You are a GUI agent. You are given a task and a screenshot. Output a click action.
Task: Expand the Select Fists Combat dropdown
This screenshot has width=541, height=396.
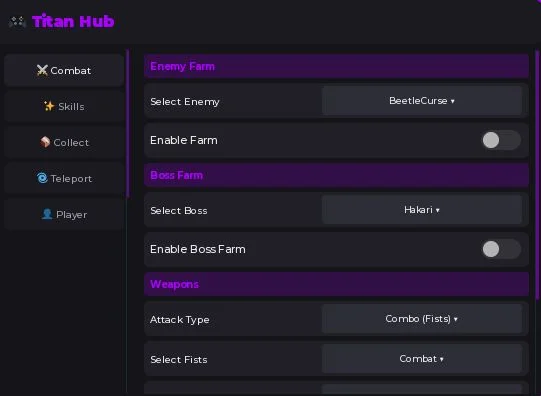click(x=422, y=359)
